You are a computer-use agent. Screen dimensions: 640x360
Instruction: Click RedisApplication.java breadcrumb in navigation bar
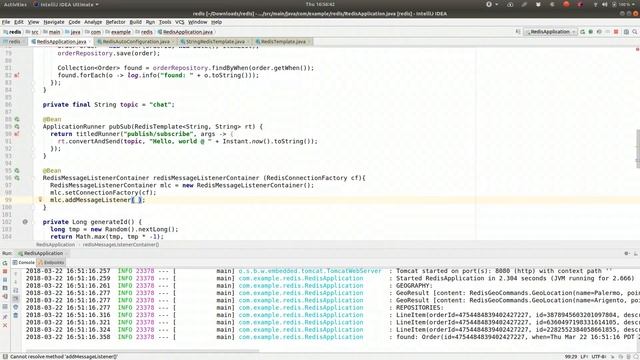coord(185,32)
